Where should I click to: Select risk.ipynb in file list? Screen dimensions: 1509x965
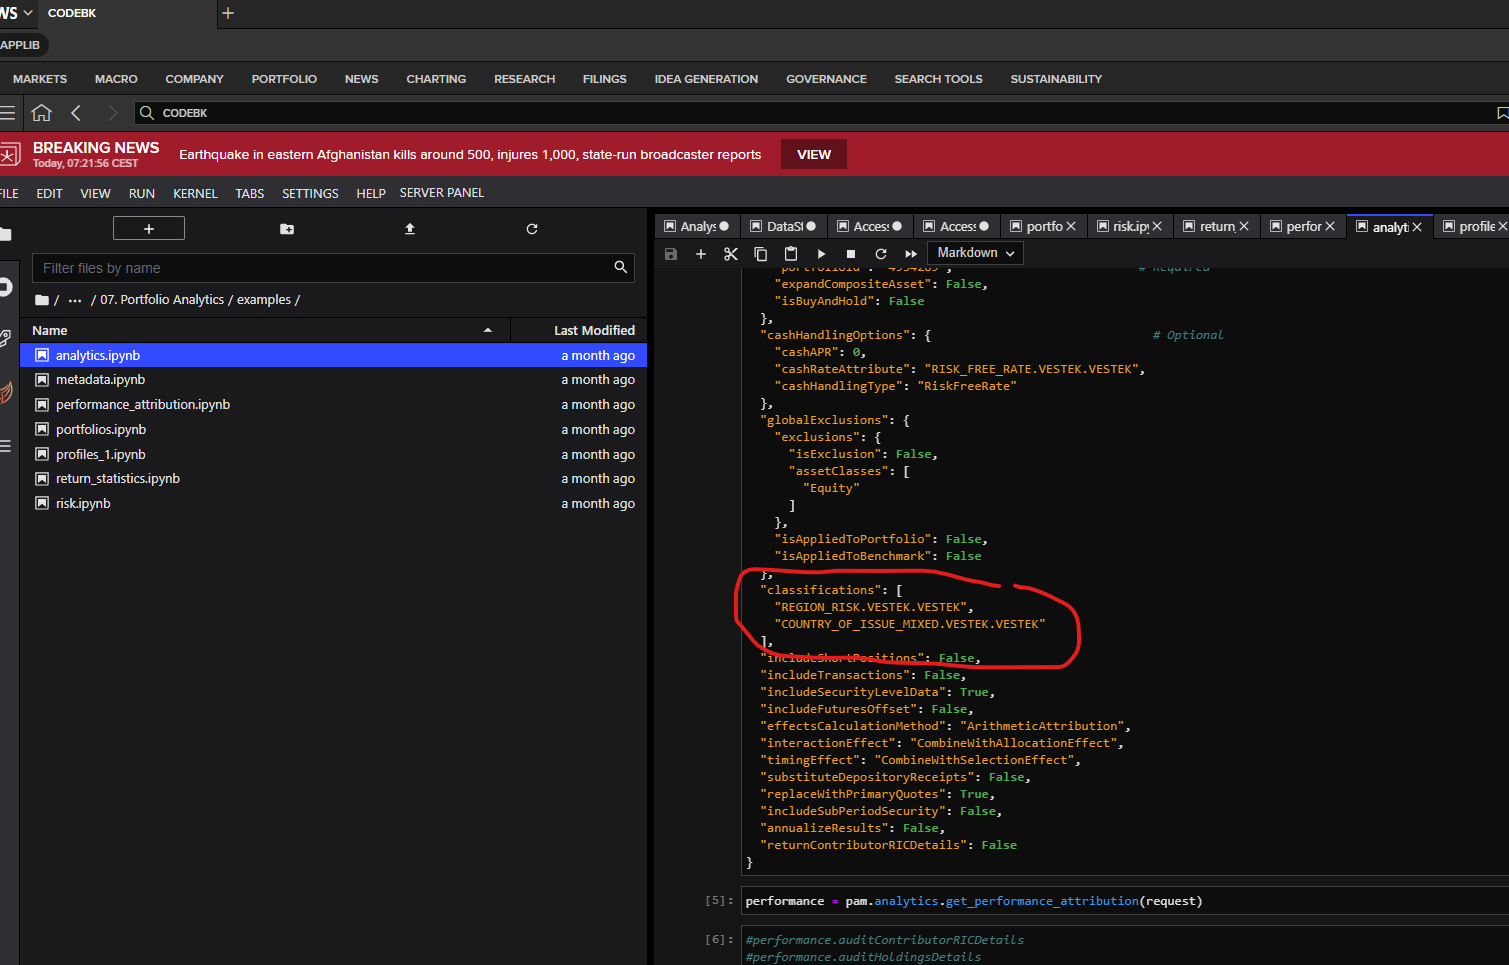point(334,504)
